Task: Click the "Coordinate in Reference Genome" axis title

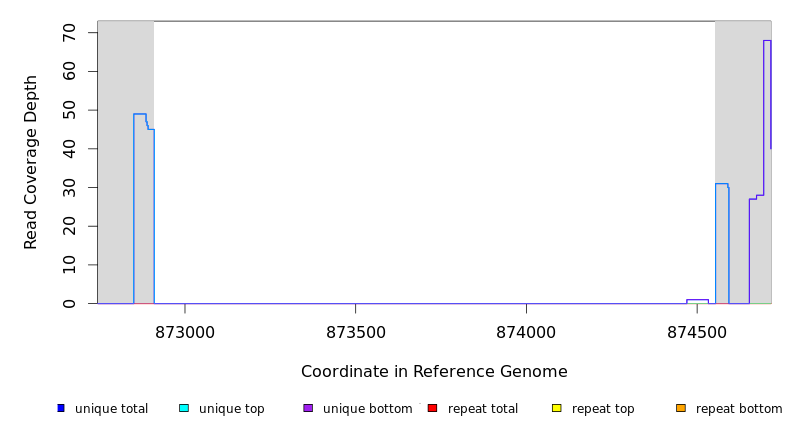Action: (x=434, y=372)
